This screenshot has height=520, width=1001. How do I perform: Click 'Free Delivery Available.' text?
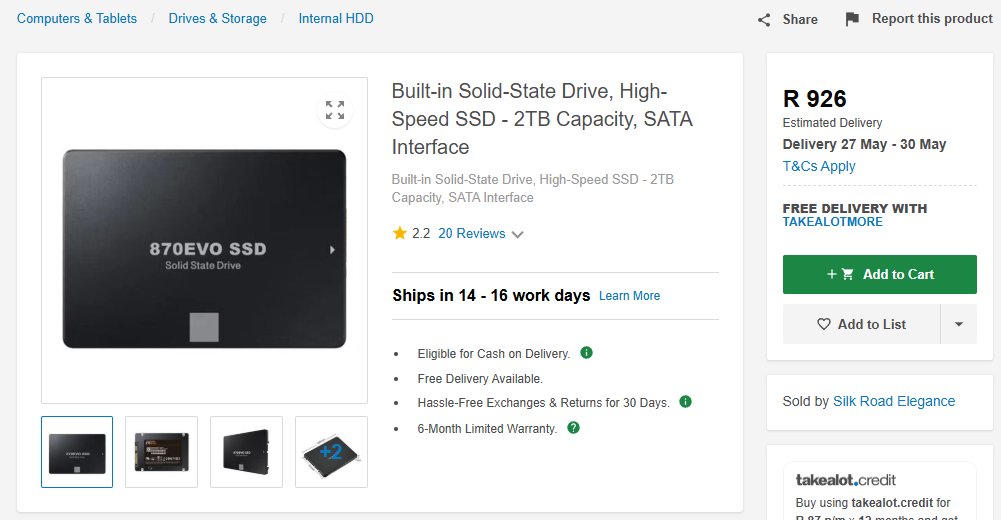(x=480, y=379)
